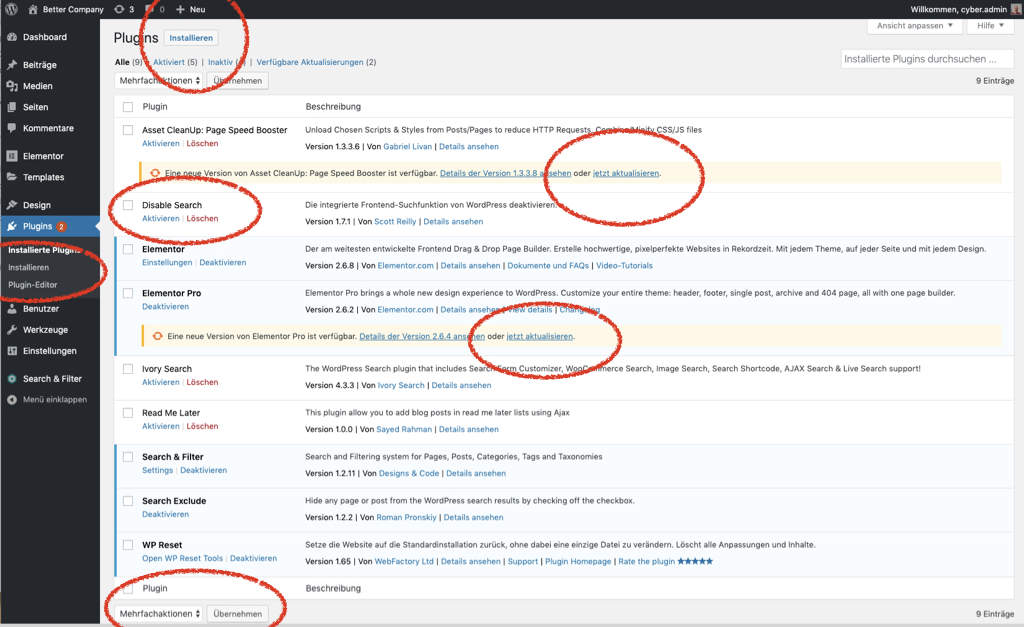This screenshot has height=627, width=1024.
Task: Sort by the top Plugin column header
Action: (155, 107)
